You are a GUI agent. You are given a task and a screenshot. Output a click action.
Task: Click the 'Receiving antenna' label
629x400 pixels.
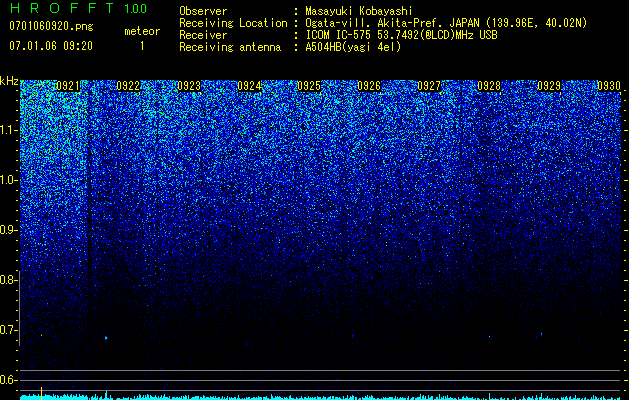tap(230, 47)
